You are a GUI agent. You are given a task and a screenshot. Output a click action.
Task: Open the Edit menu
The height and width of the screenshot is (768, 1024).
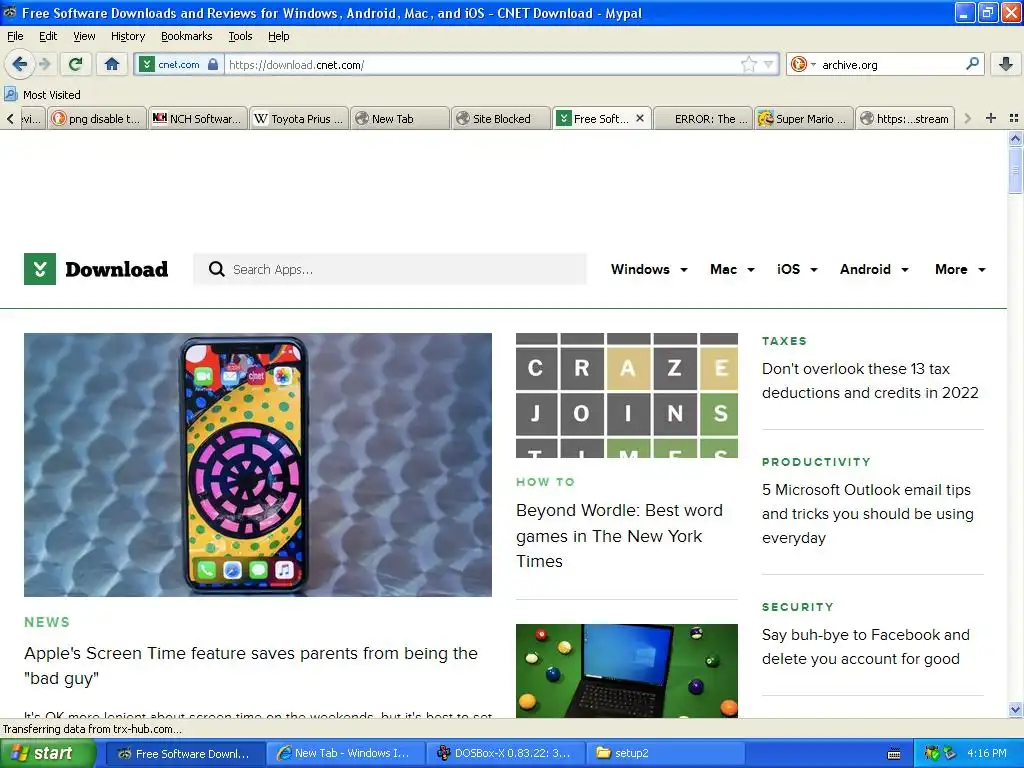pos(48,36)
